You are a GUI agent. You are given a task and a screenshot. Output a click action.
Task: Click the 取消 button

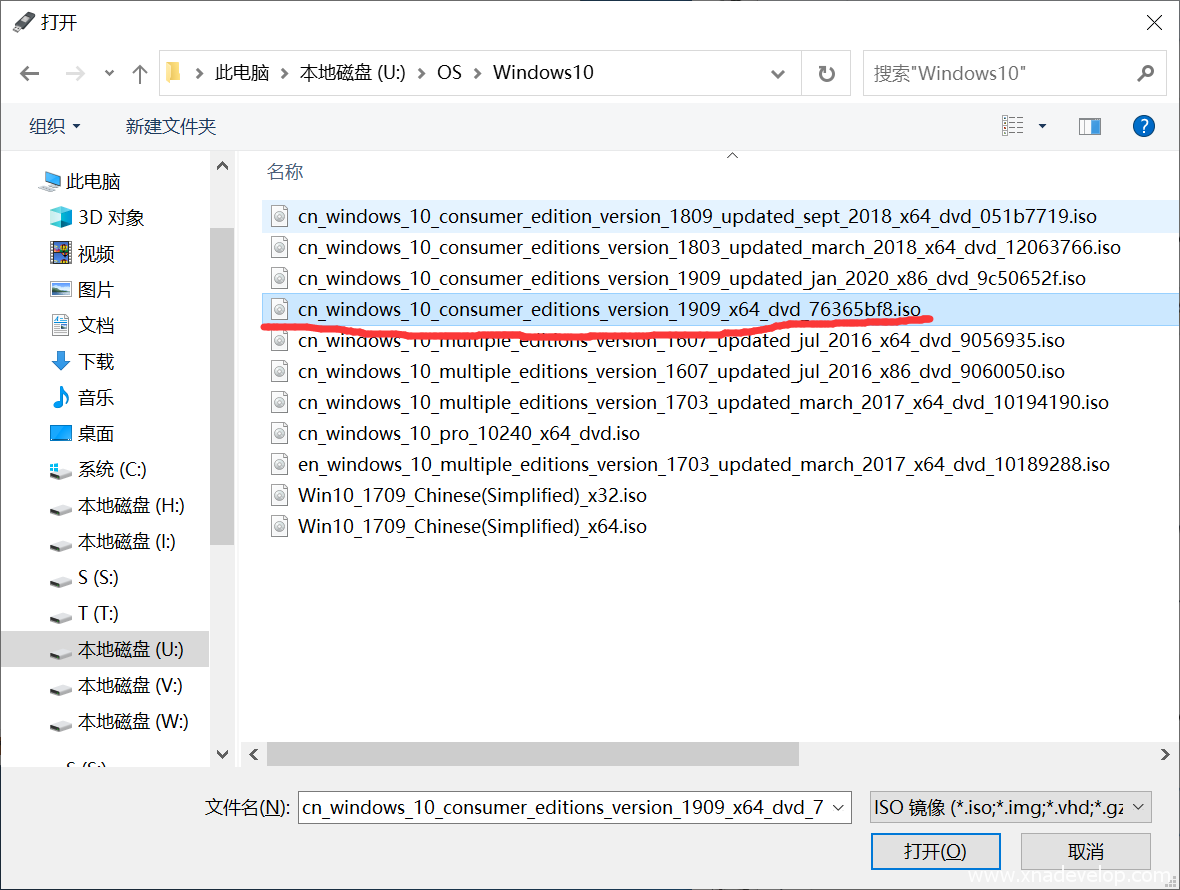coord(1085,852)
